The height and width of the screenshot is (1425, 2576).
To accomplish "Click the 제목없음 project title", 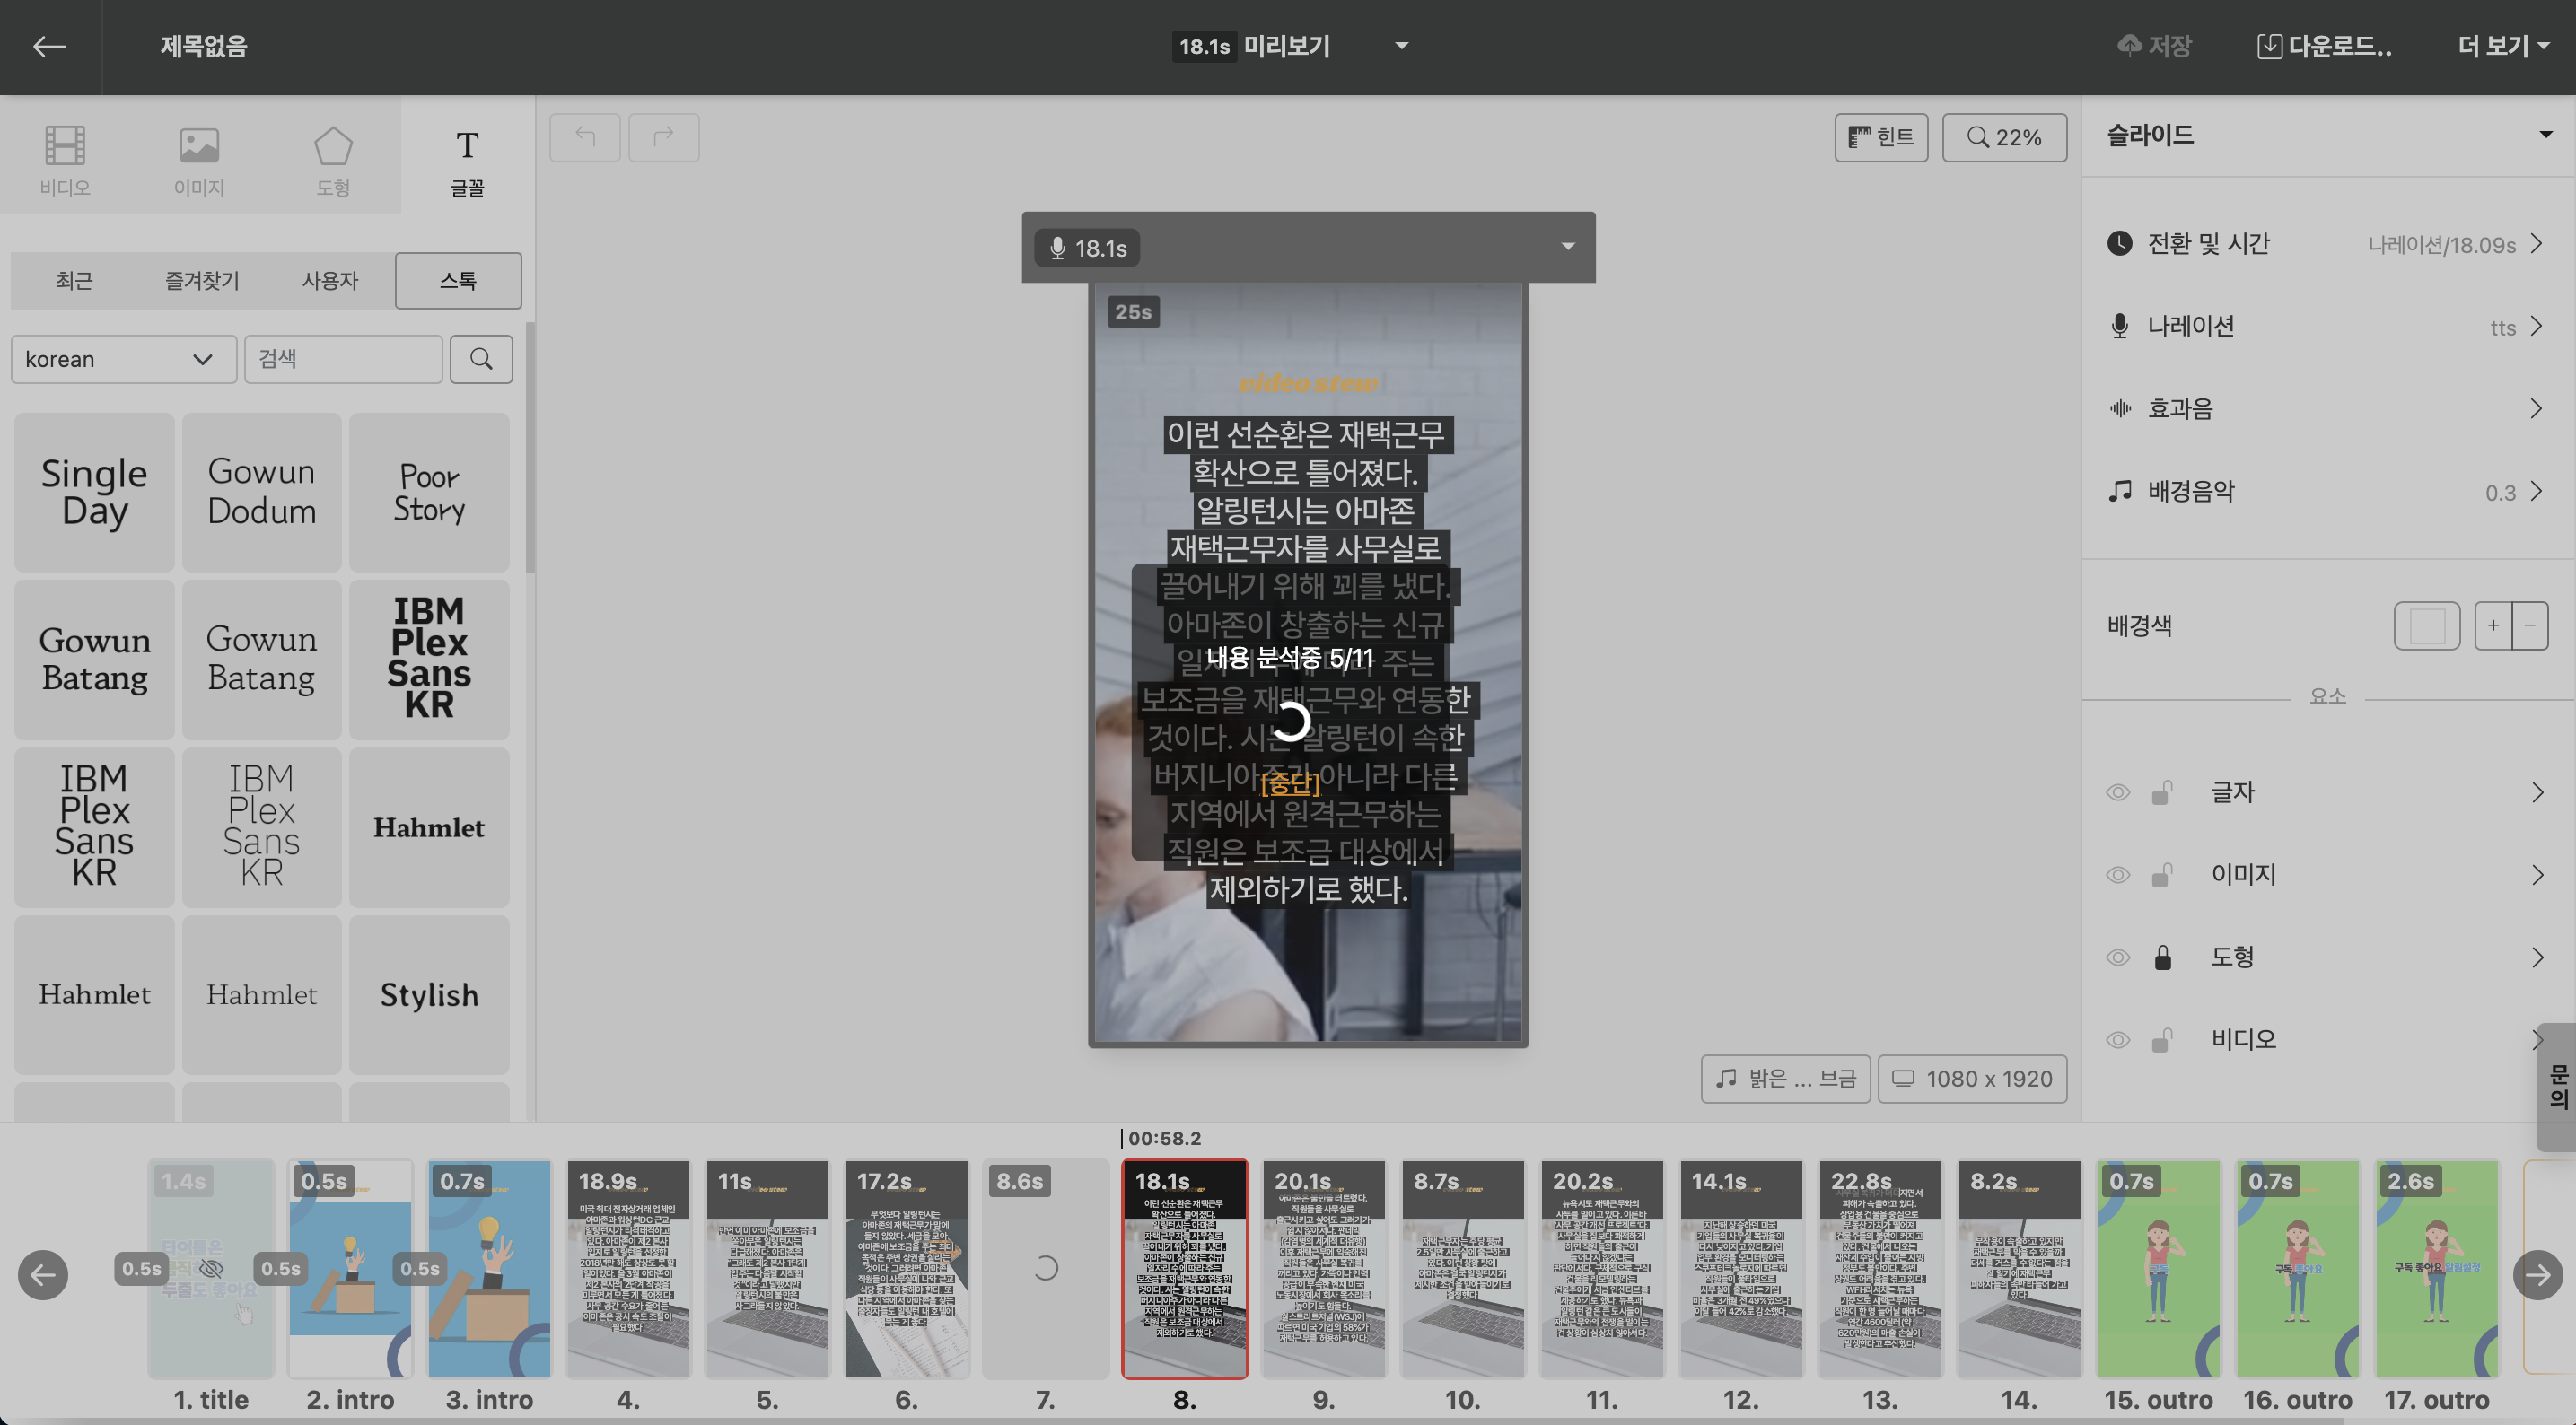I will tap(204, 46).
